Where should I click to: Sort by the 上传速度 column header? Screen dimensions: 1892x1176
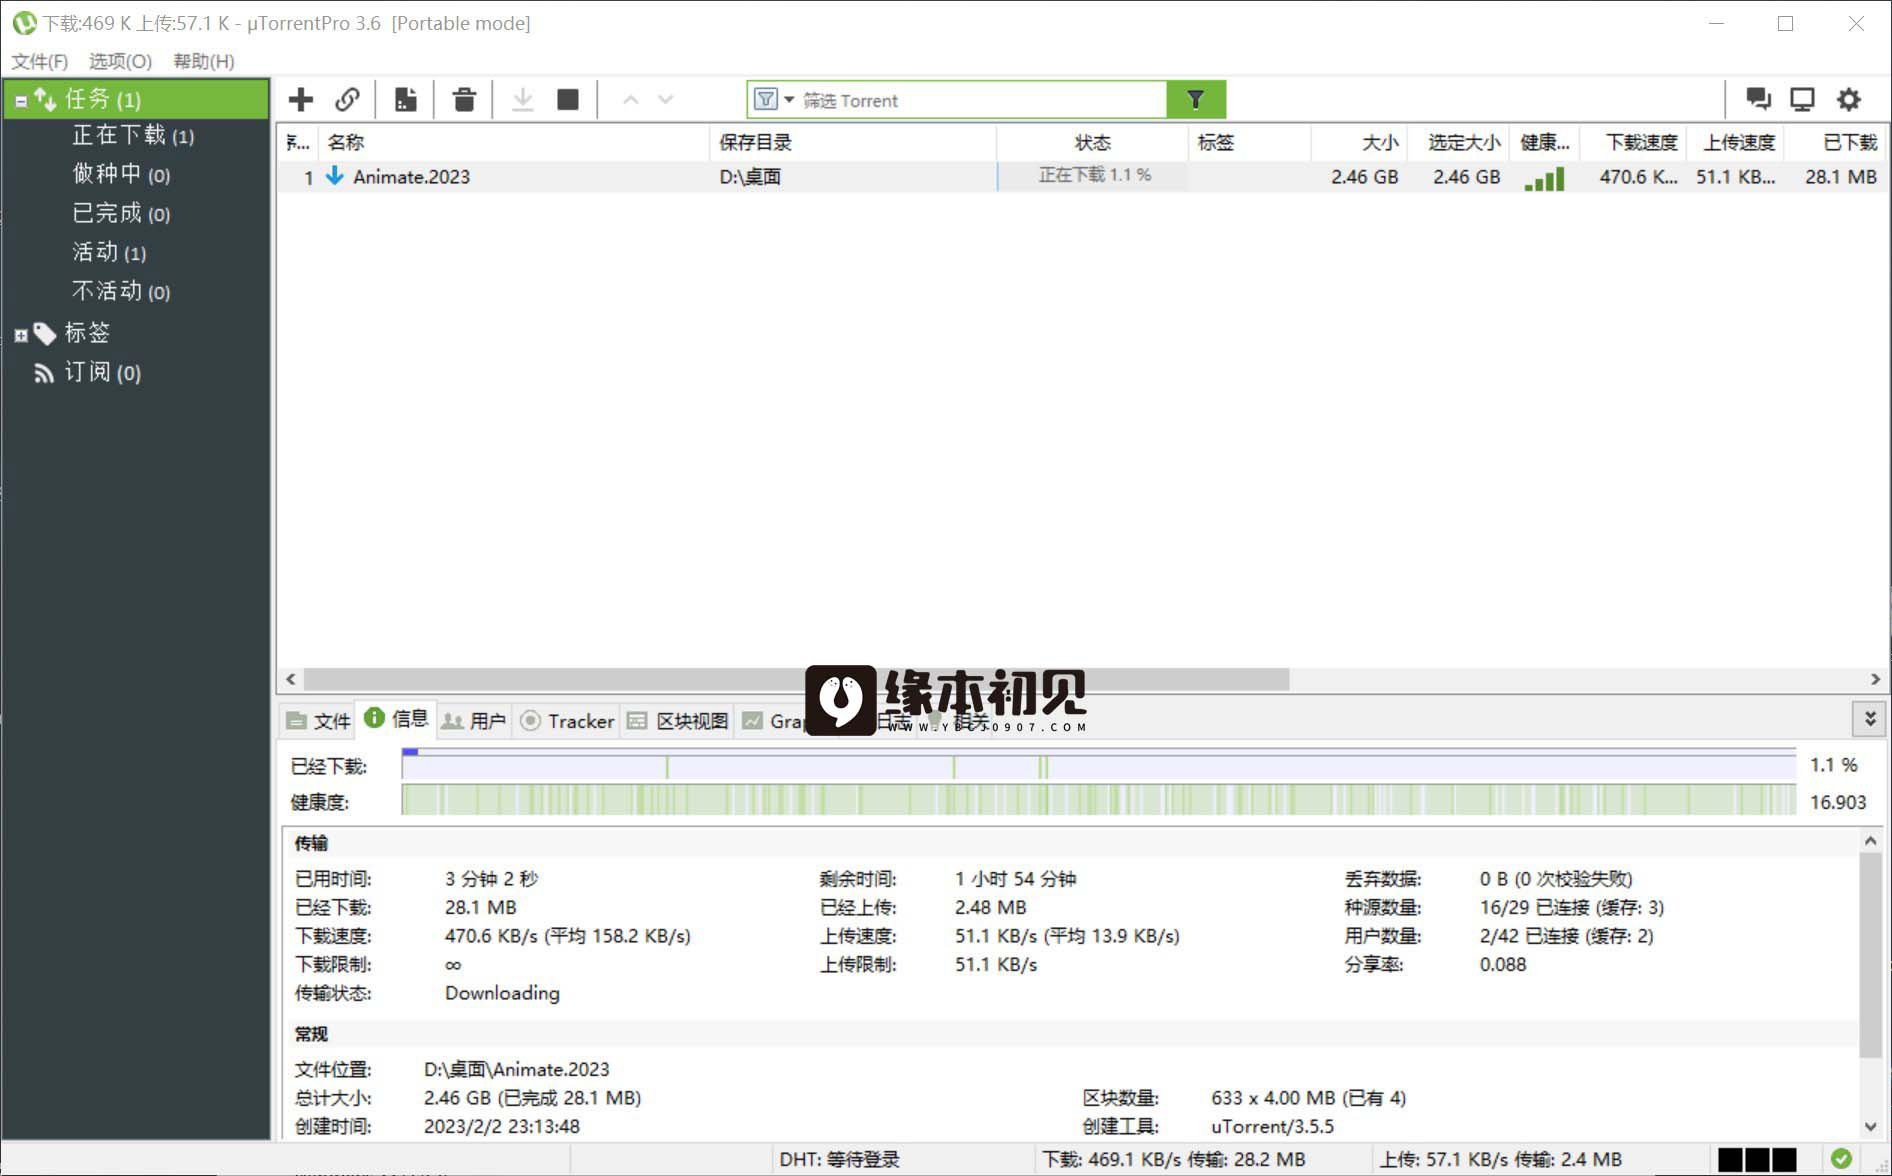[x=1736, y=142]
